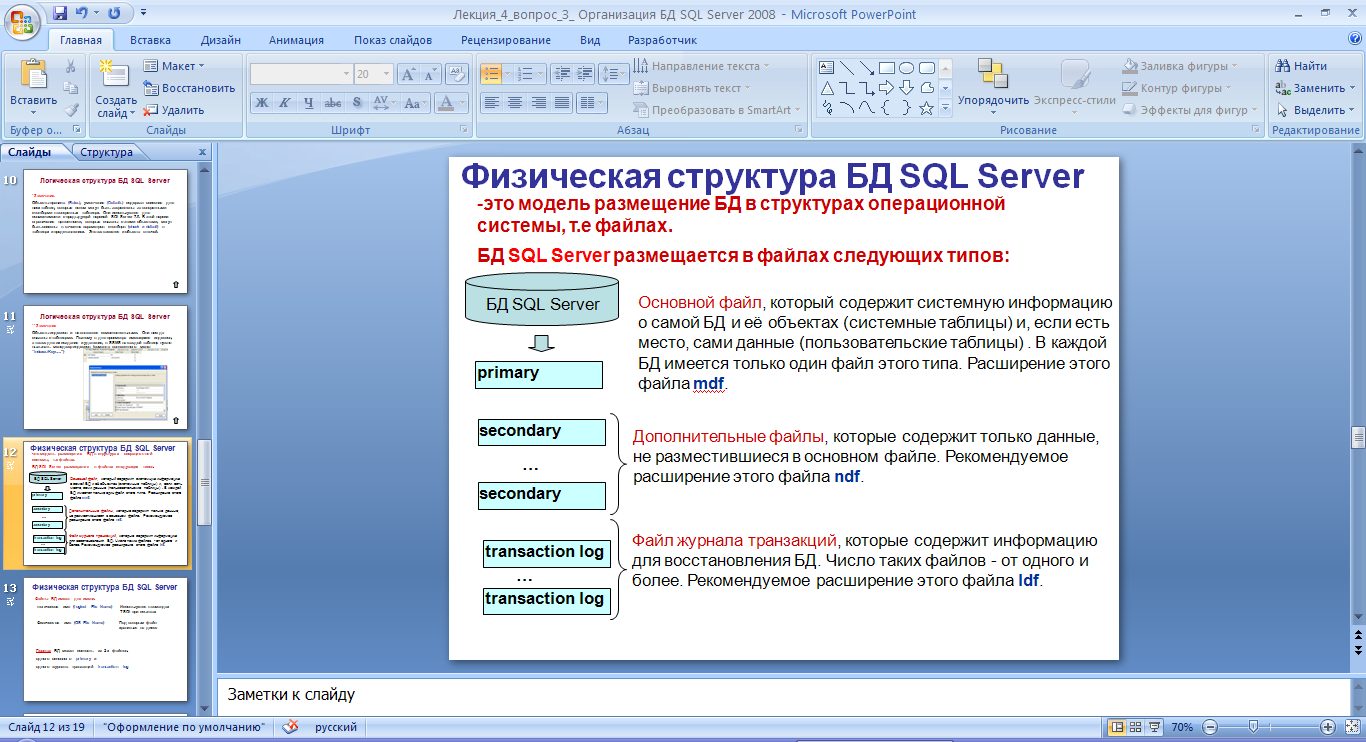1366x742 pixels.
Task: Toggle text shadow (S) formatting
Action: 357,102
